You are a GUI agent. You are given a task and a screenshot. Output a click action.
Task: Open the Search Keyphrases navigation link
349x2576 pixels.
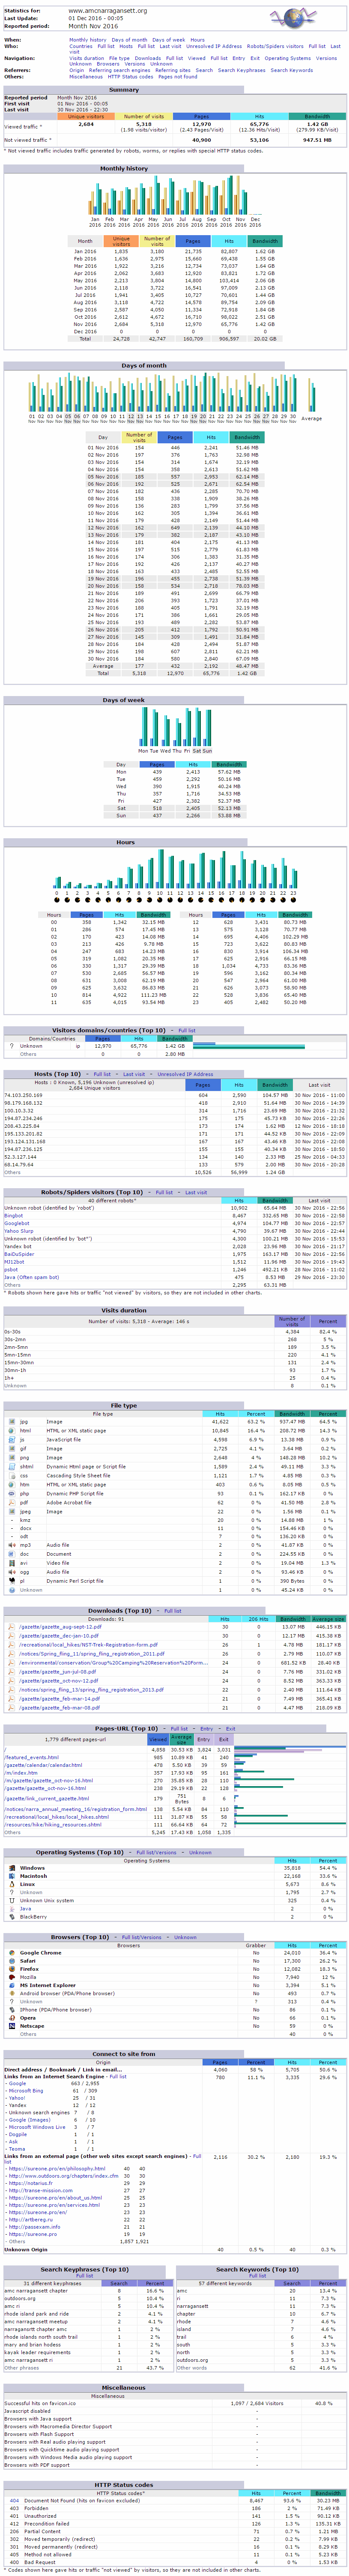coord(242,70)
